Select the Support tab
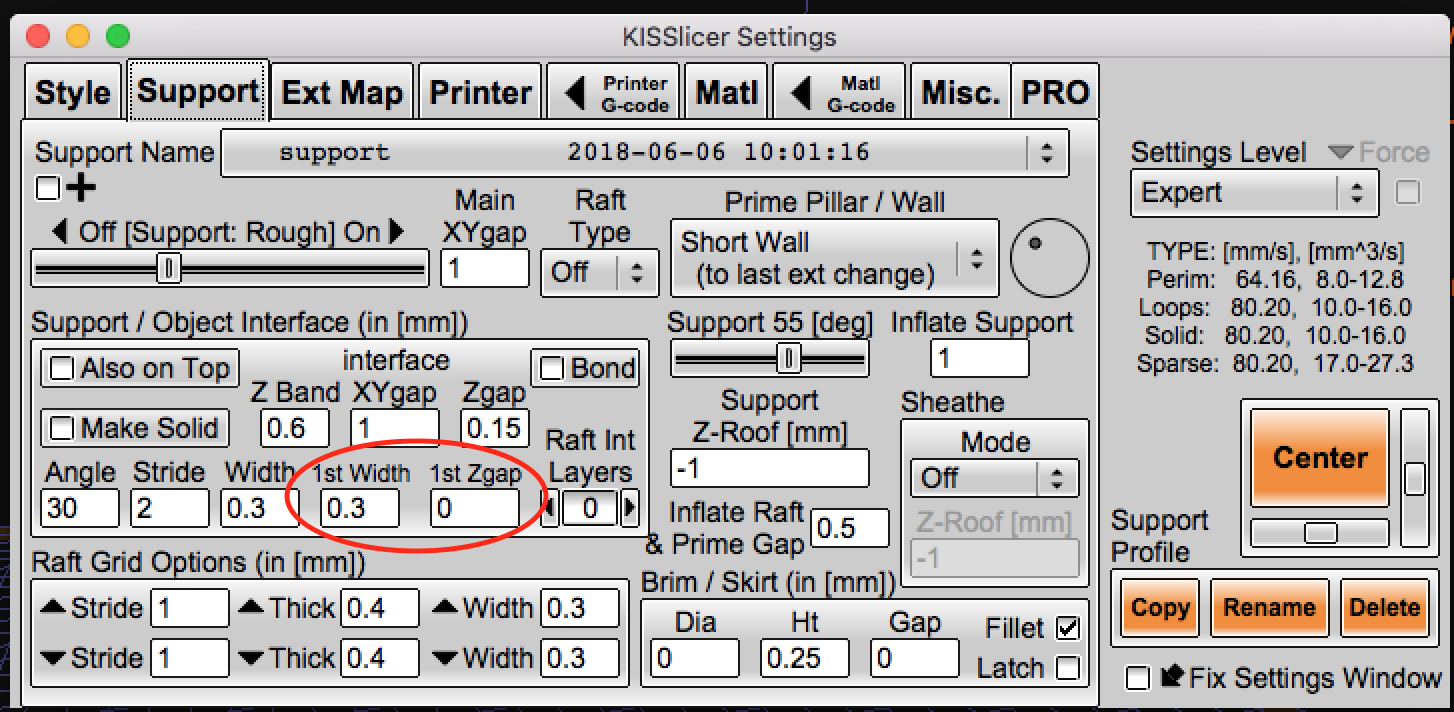 coord(198,91)
